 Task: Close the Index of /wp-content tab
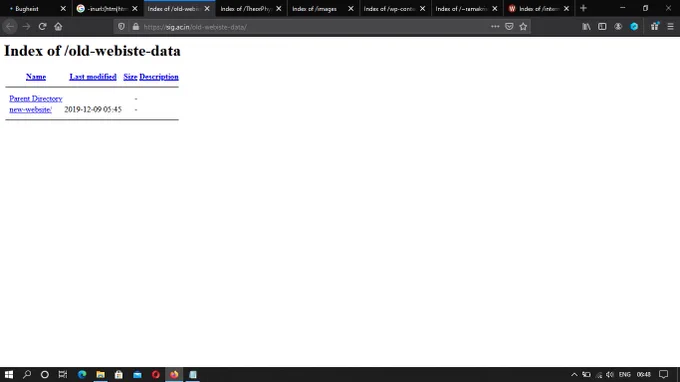click(422, 9)
